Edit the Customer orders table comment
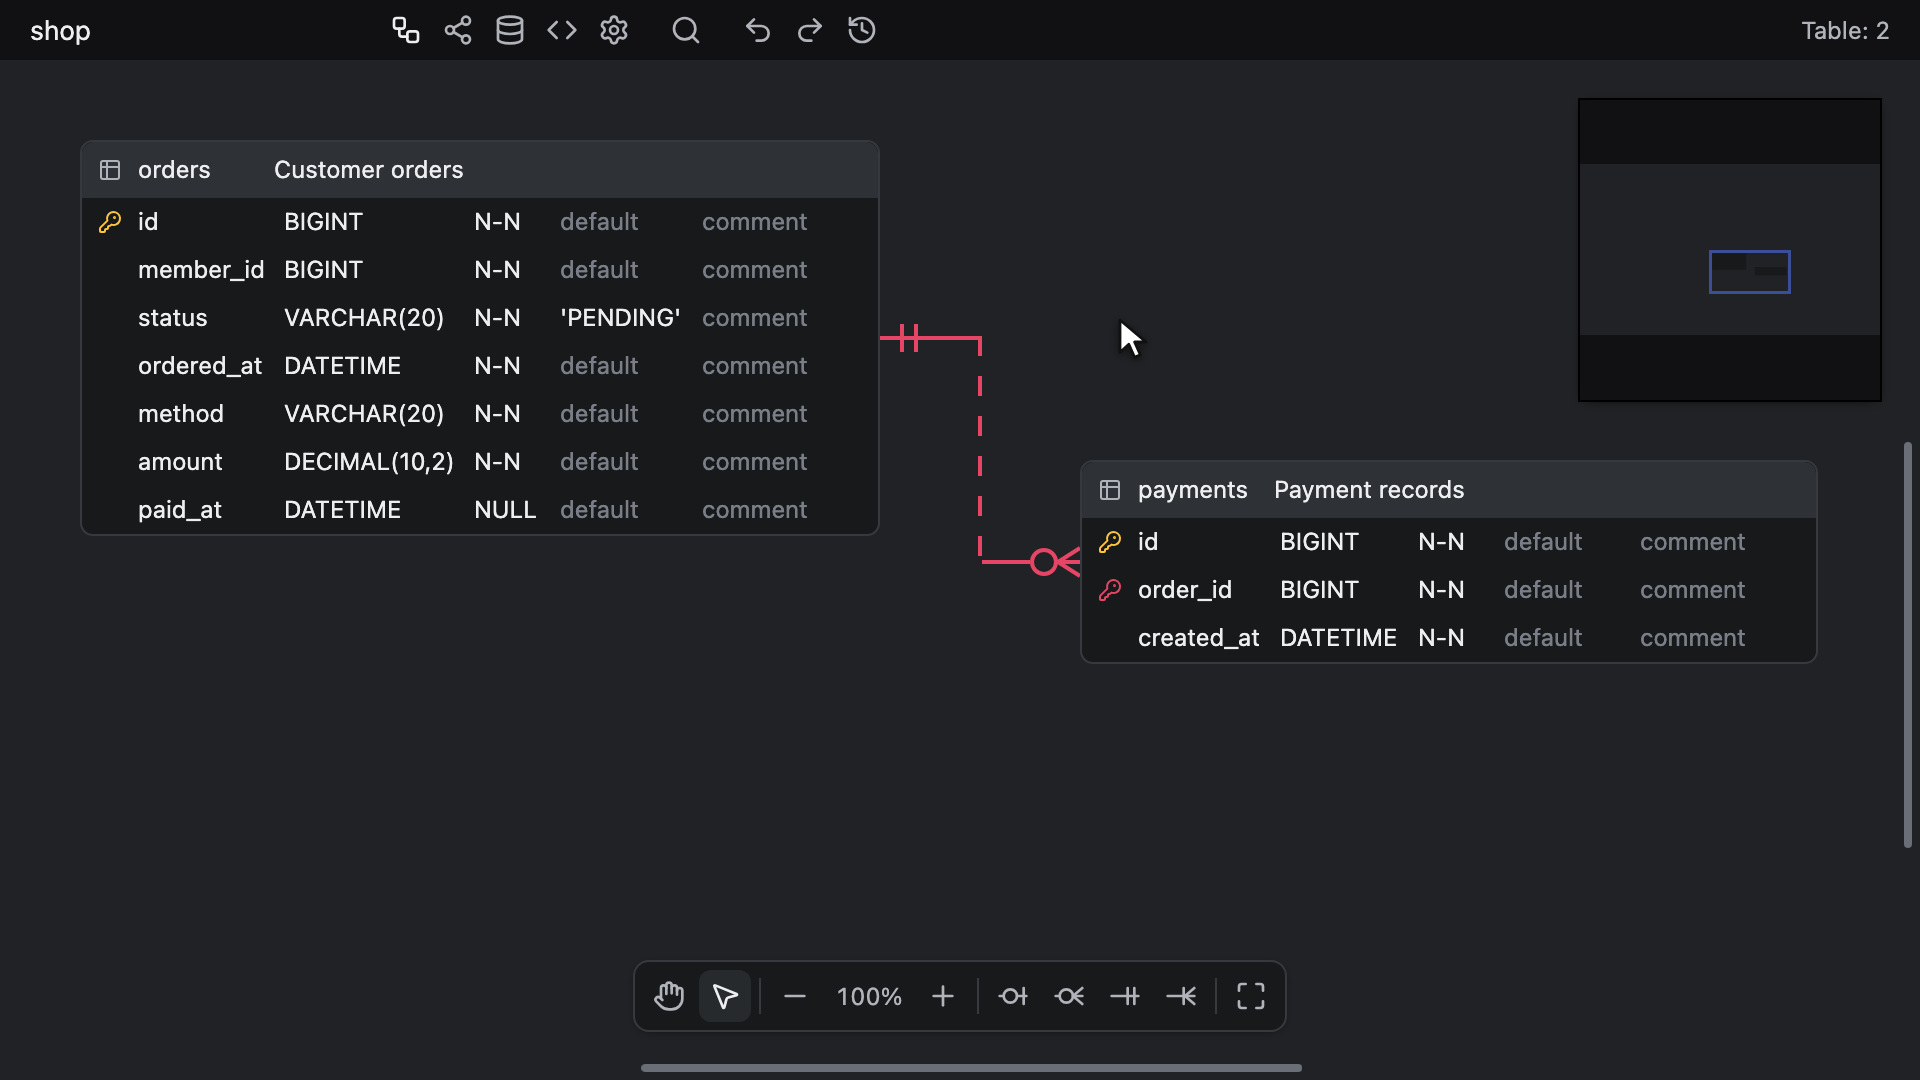The width and height of the screenshot is (1920, 1080). pyautogui.click(x=369, y=170)
